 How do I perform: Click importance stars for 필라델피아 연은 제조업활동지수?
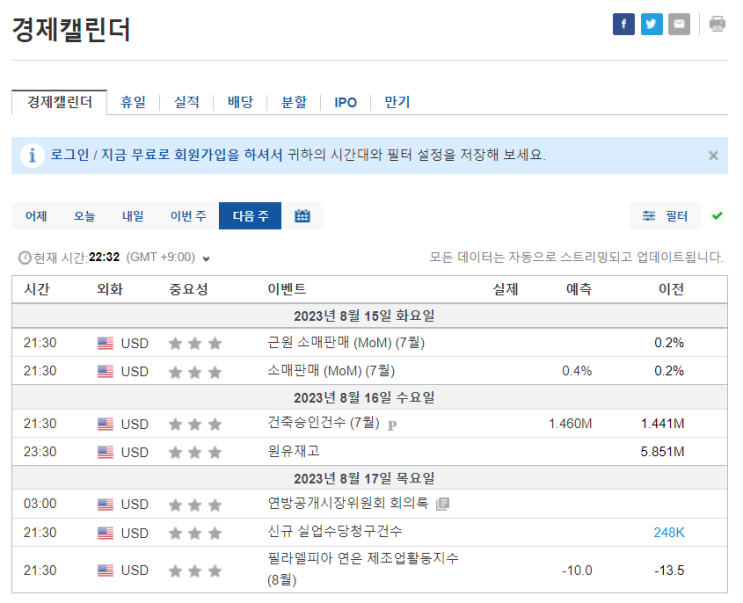click(x=195, y=571)
